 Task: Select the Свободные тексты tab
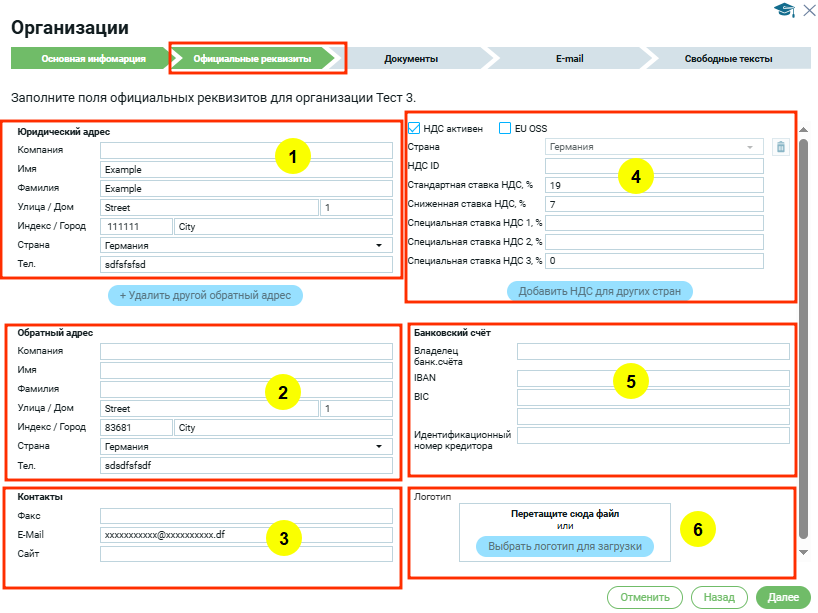[x=728, y=59]
